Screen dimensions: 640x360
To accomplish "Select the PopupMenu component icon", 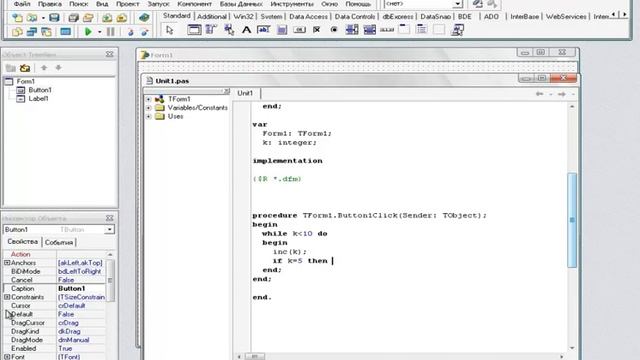I will point(229,30).
